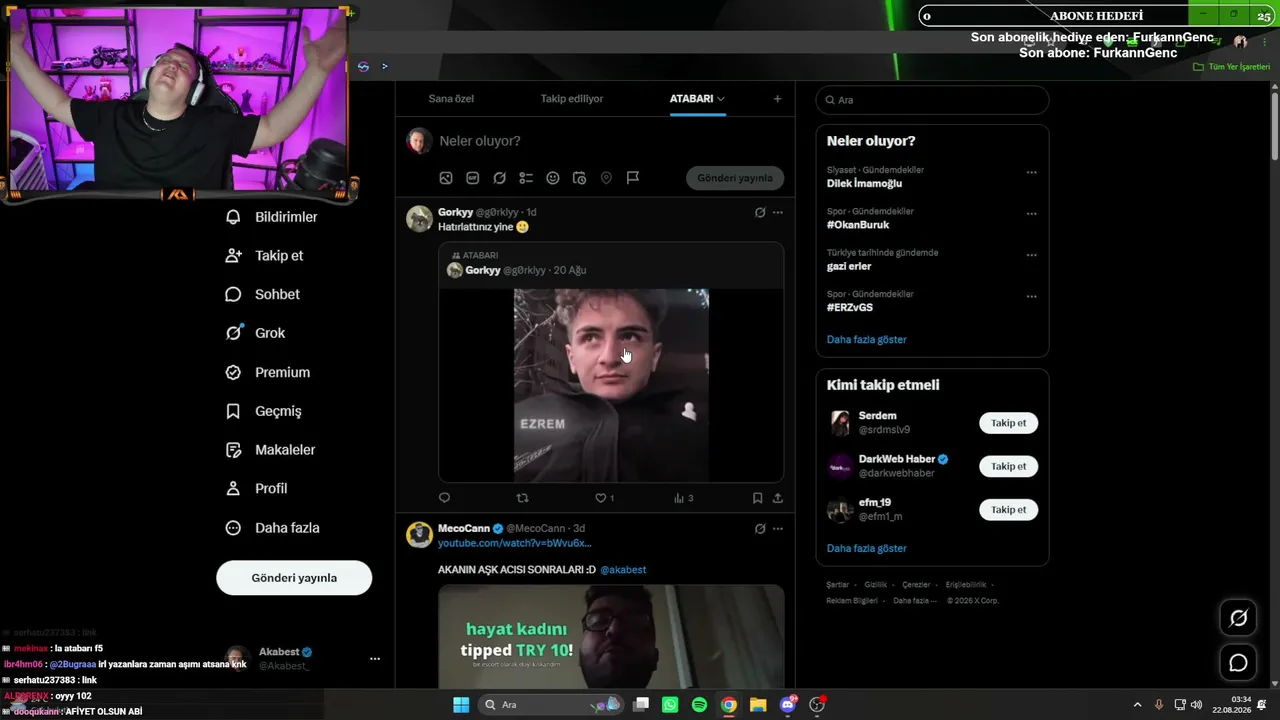
Task: Click the @akabest mention link
Action: [623, 570]
